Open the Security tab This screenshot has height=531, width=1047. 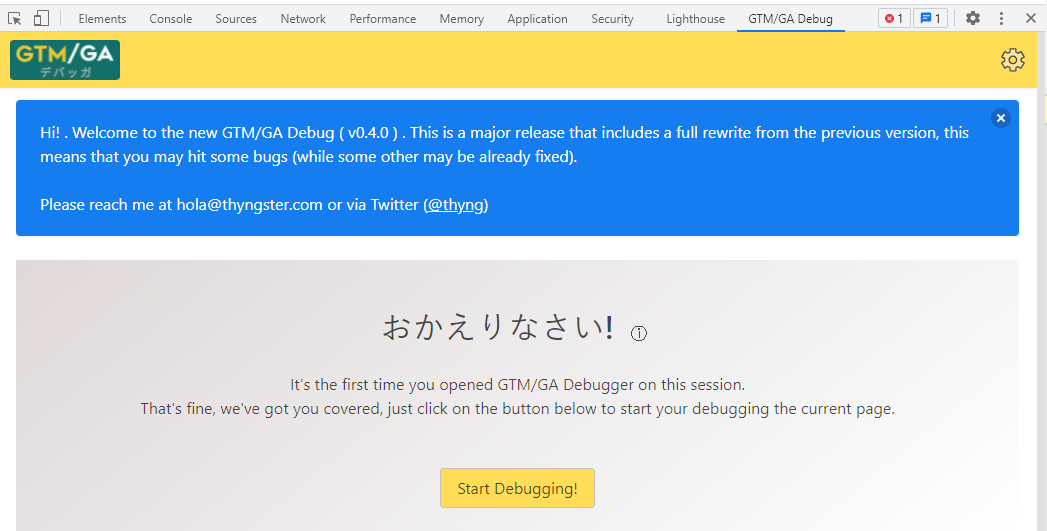(x=612, y=19)
